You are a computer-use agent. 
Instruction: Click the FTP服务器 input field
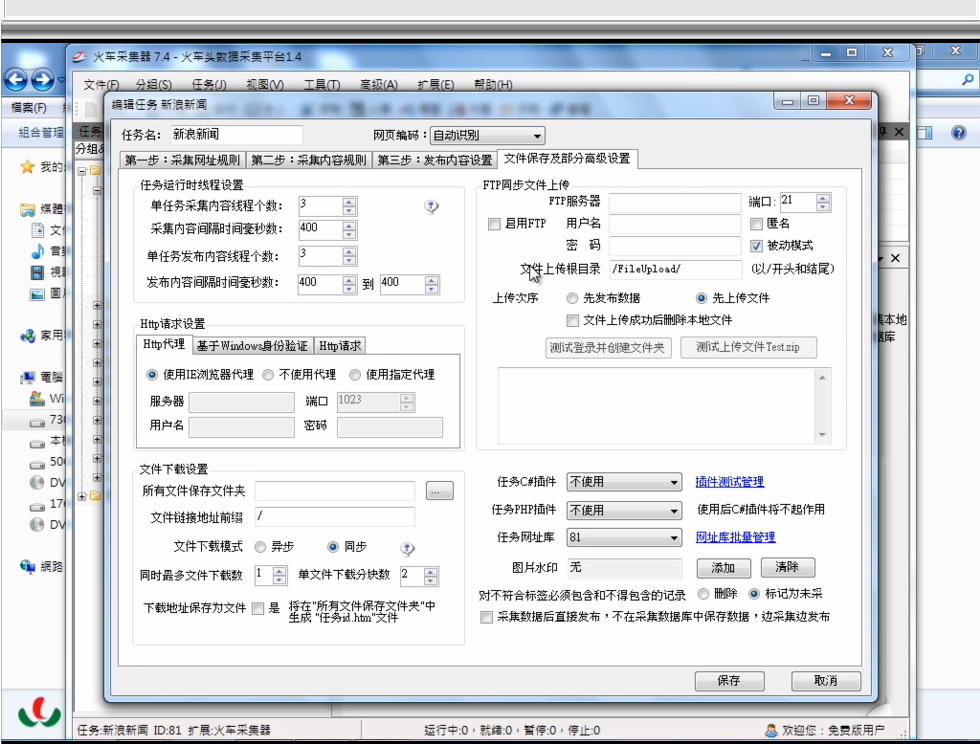click(675, 202)
